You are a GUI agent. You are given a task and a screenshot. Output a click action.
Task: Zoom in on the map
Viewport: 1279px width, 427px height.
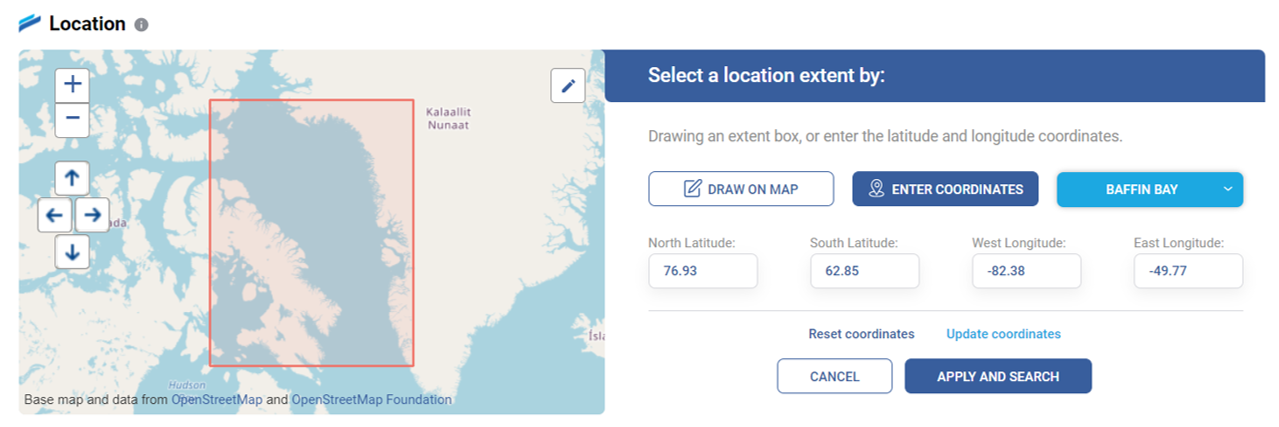(72, 85)
